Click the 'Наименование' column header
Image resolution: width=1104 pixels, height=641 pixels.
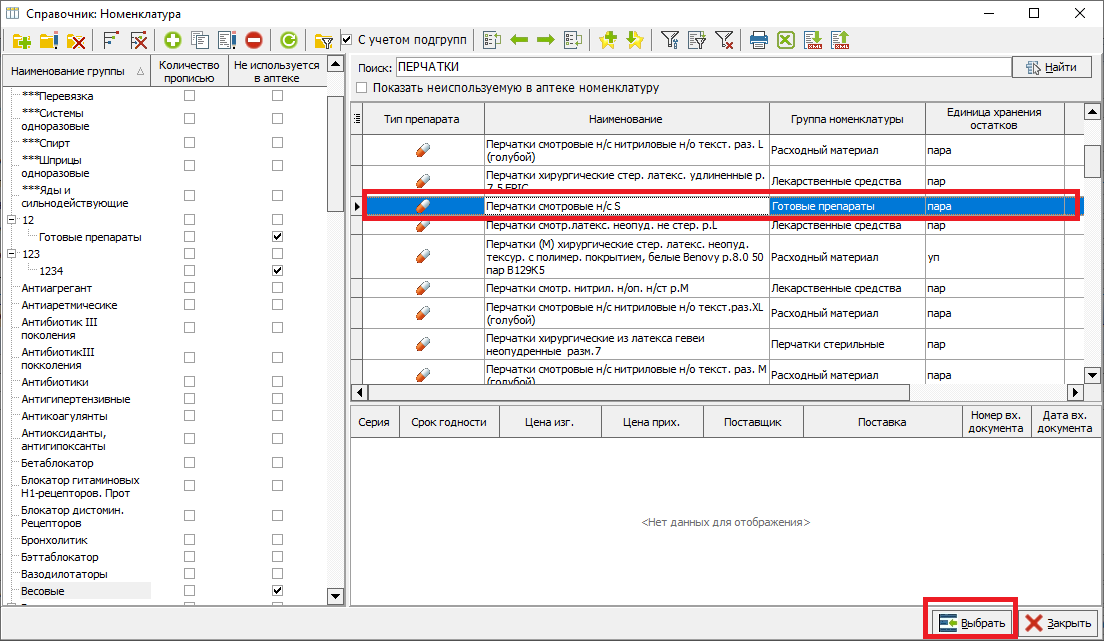point(625,119)
